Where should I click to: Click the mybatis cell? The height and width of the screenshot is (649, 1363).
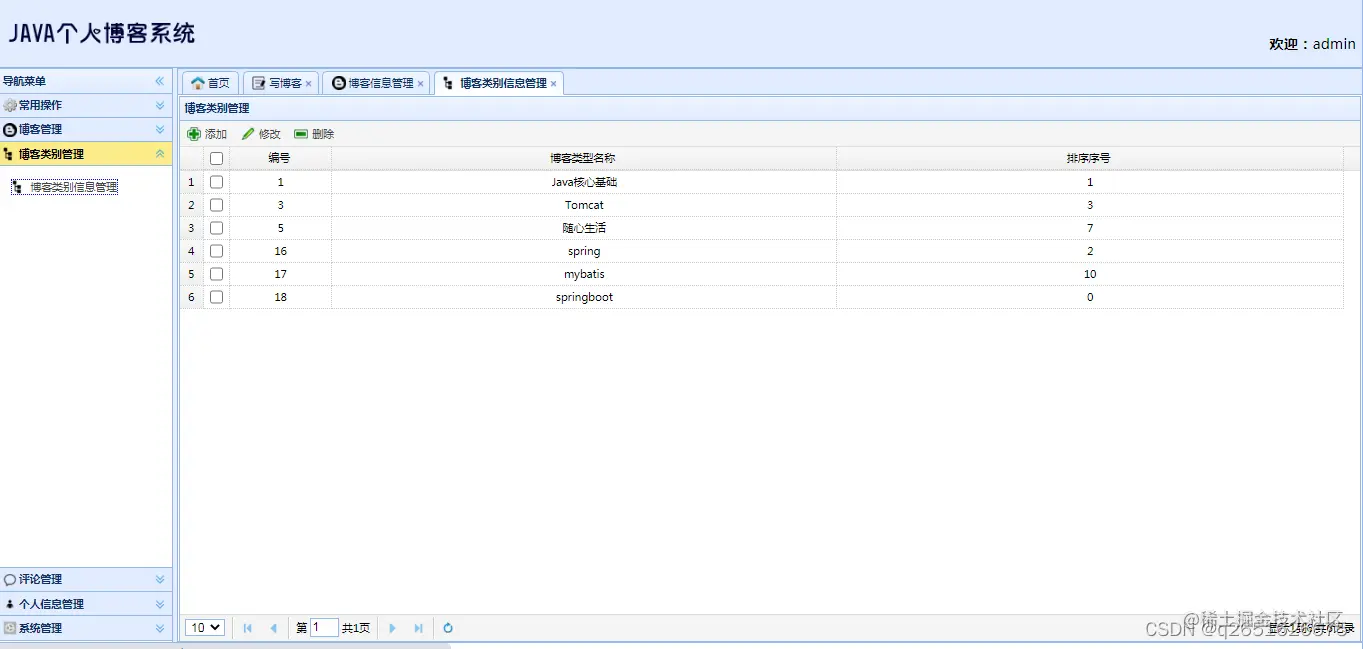(x=584, y=274)
